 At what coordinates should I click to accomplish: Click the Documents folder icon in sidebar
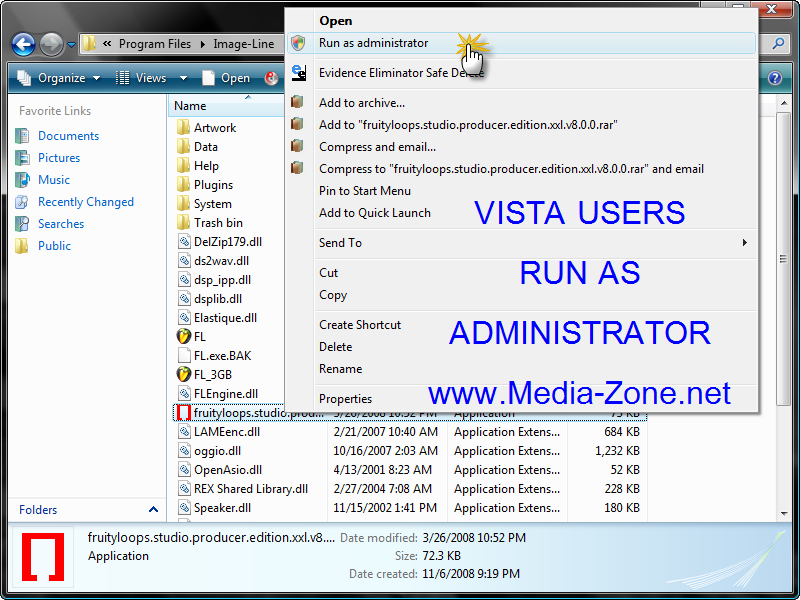click(x=22, y=136)
